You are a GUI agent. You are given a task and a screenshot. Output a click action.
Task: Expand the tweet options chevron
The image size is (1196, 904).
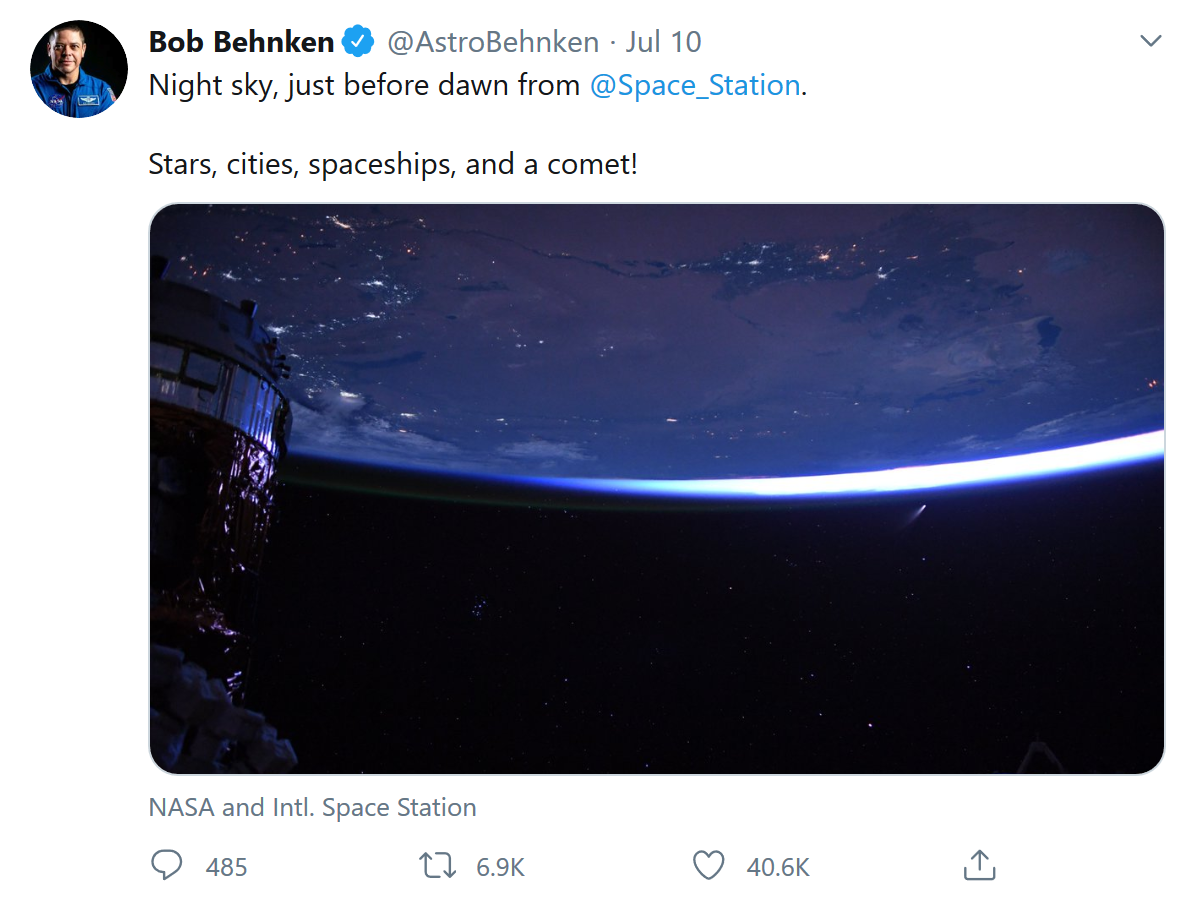[x=1151, y=41]
